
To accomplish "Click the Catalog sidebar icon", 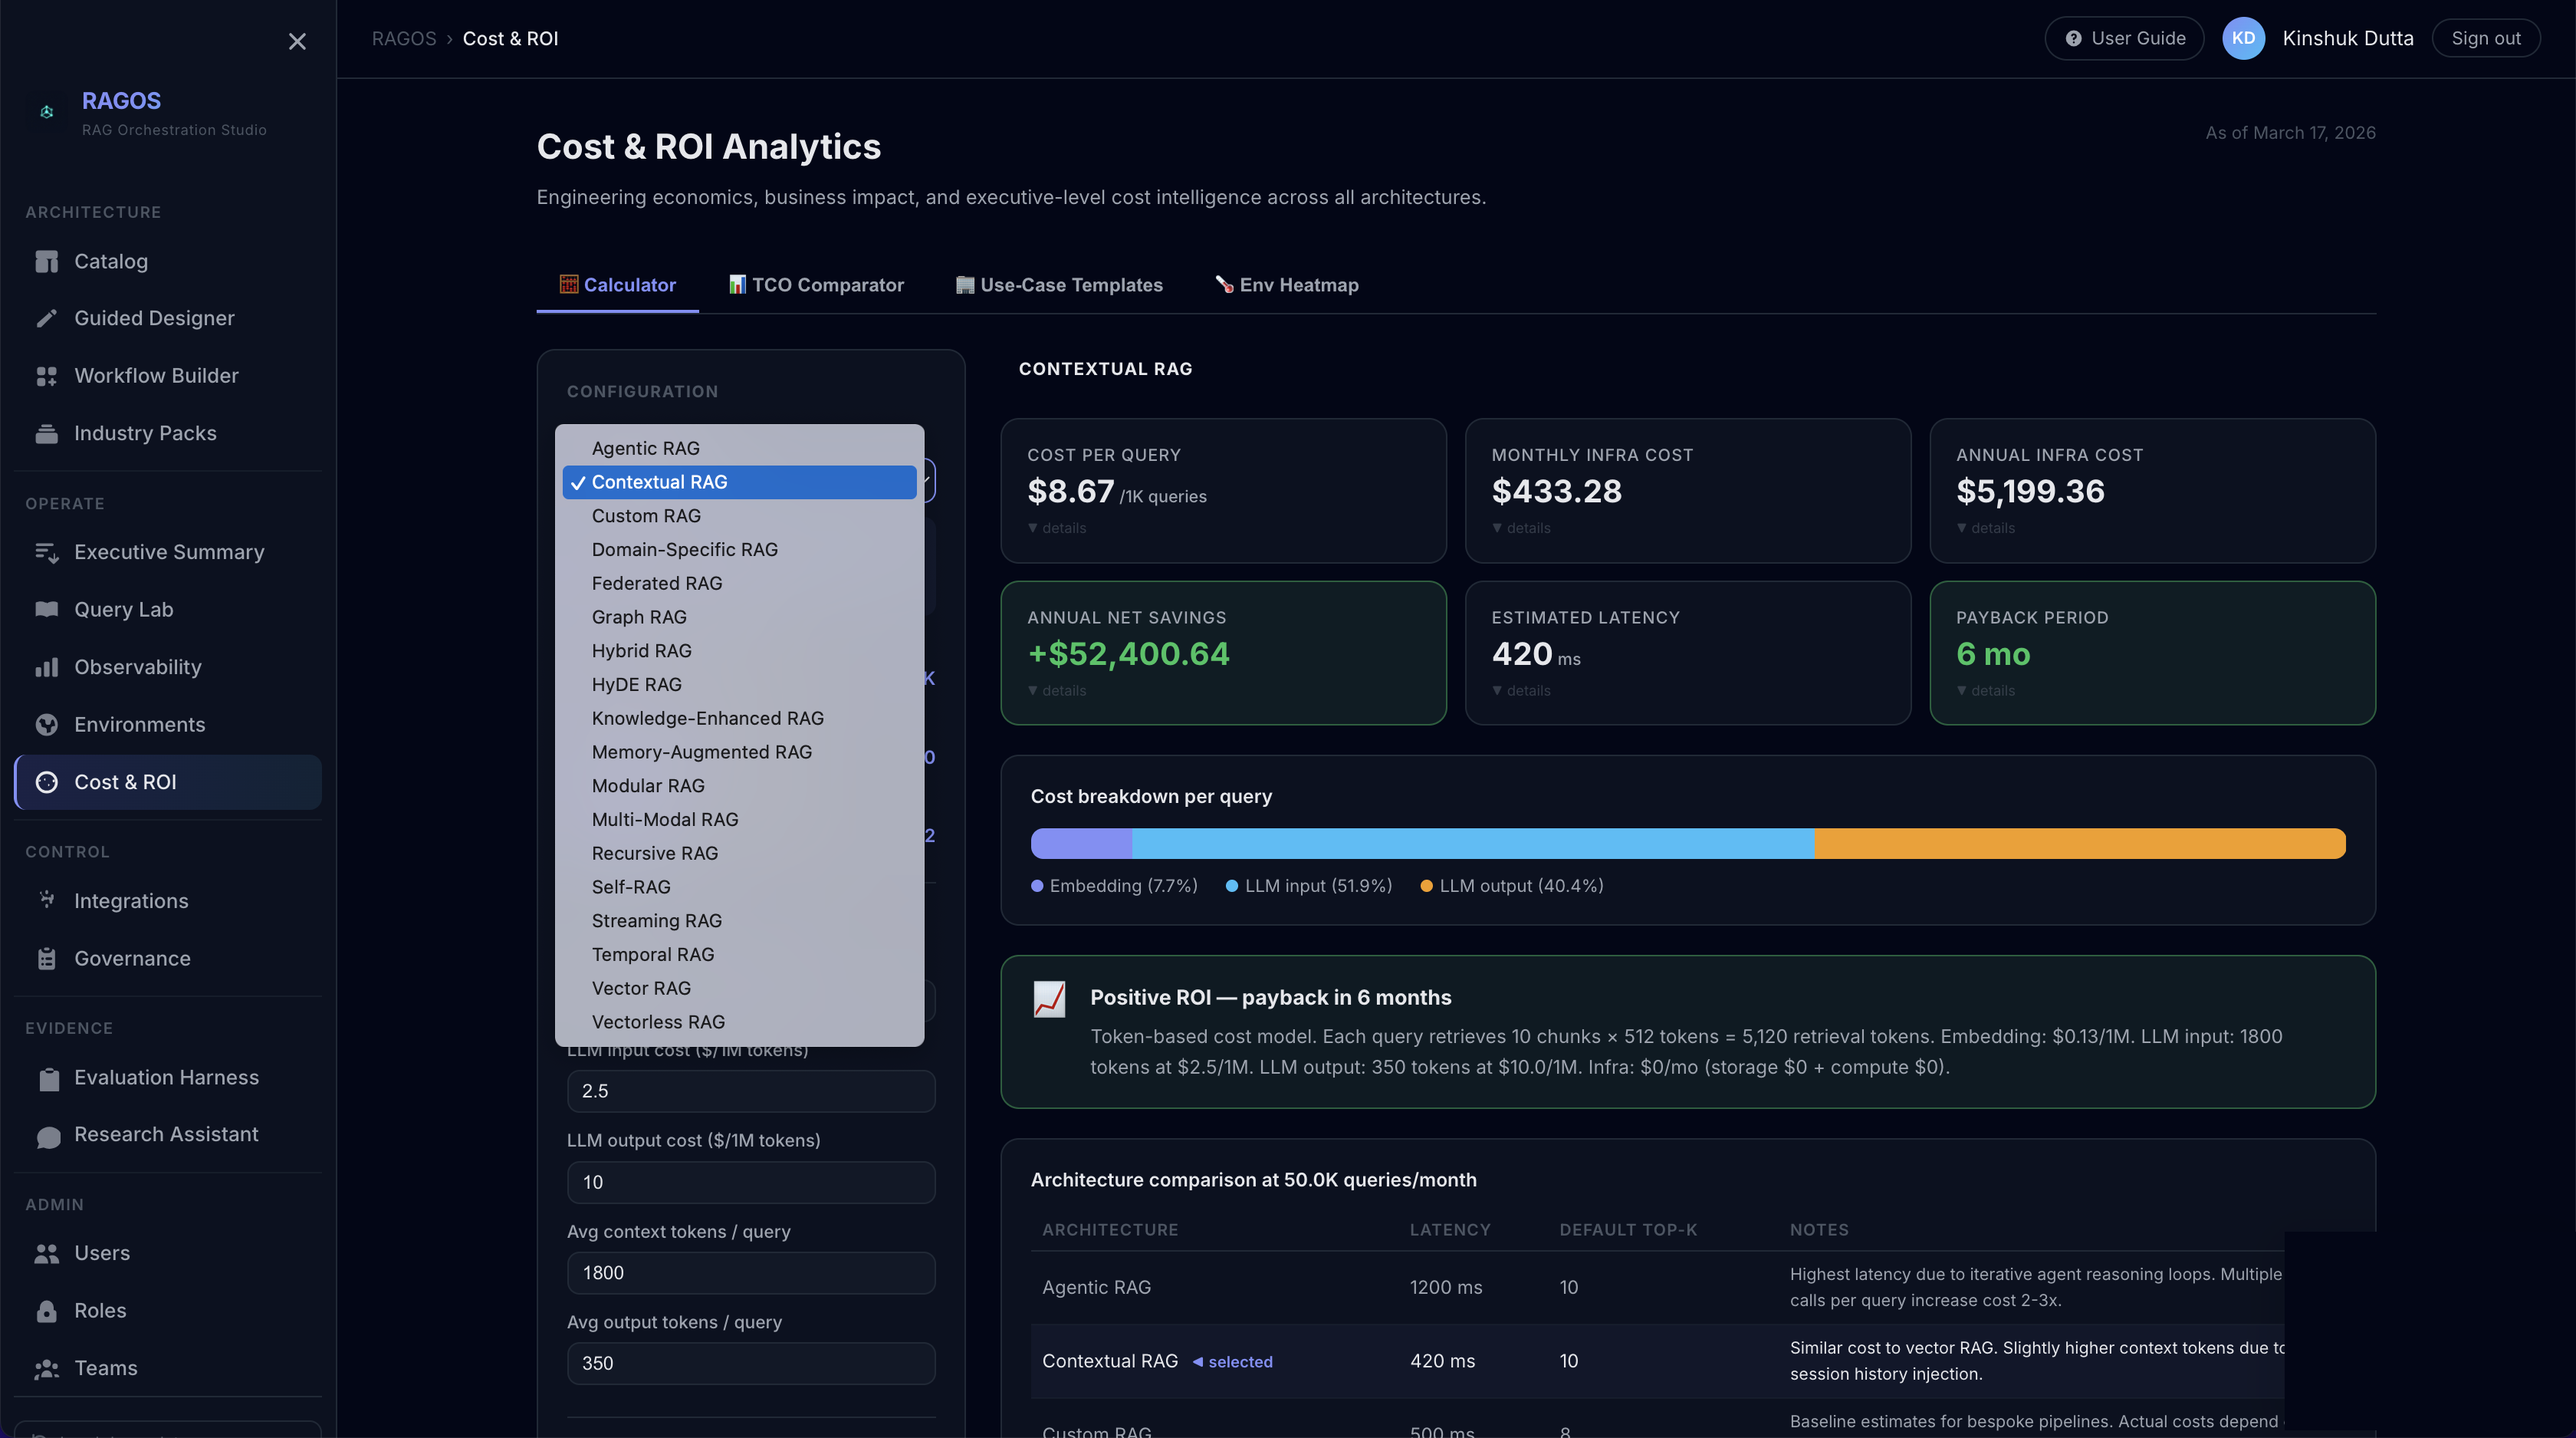I will point(46,262).
